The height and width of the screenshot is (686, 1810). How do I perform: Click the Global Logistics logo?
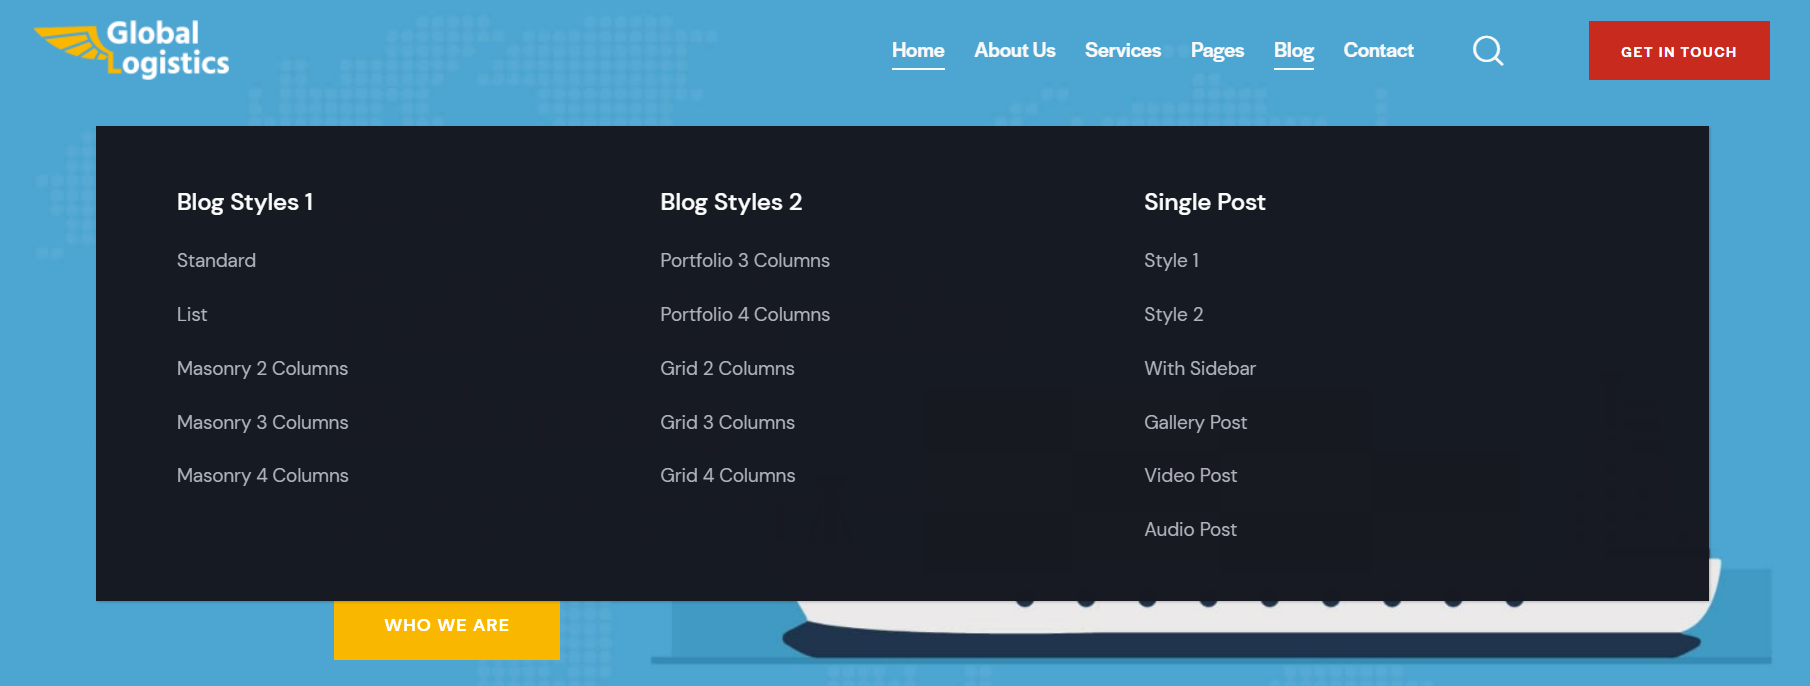point(132,50)
